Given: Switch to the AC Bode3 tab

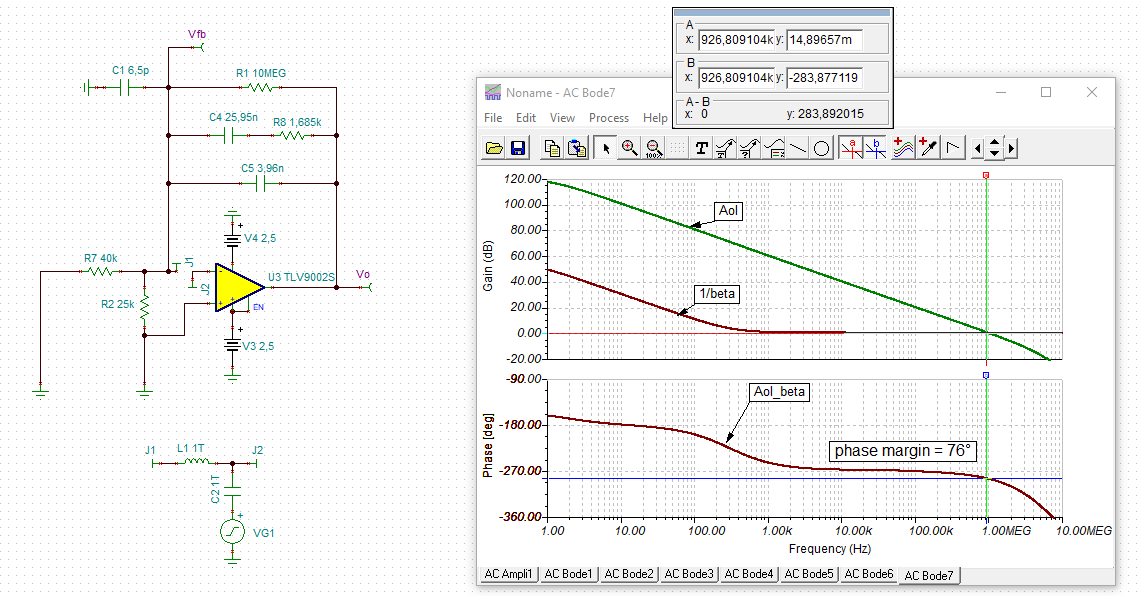Looking at the screenshot, I should coord(689,574).
